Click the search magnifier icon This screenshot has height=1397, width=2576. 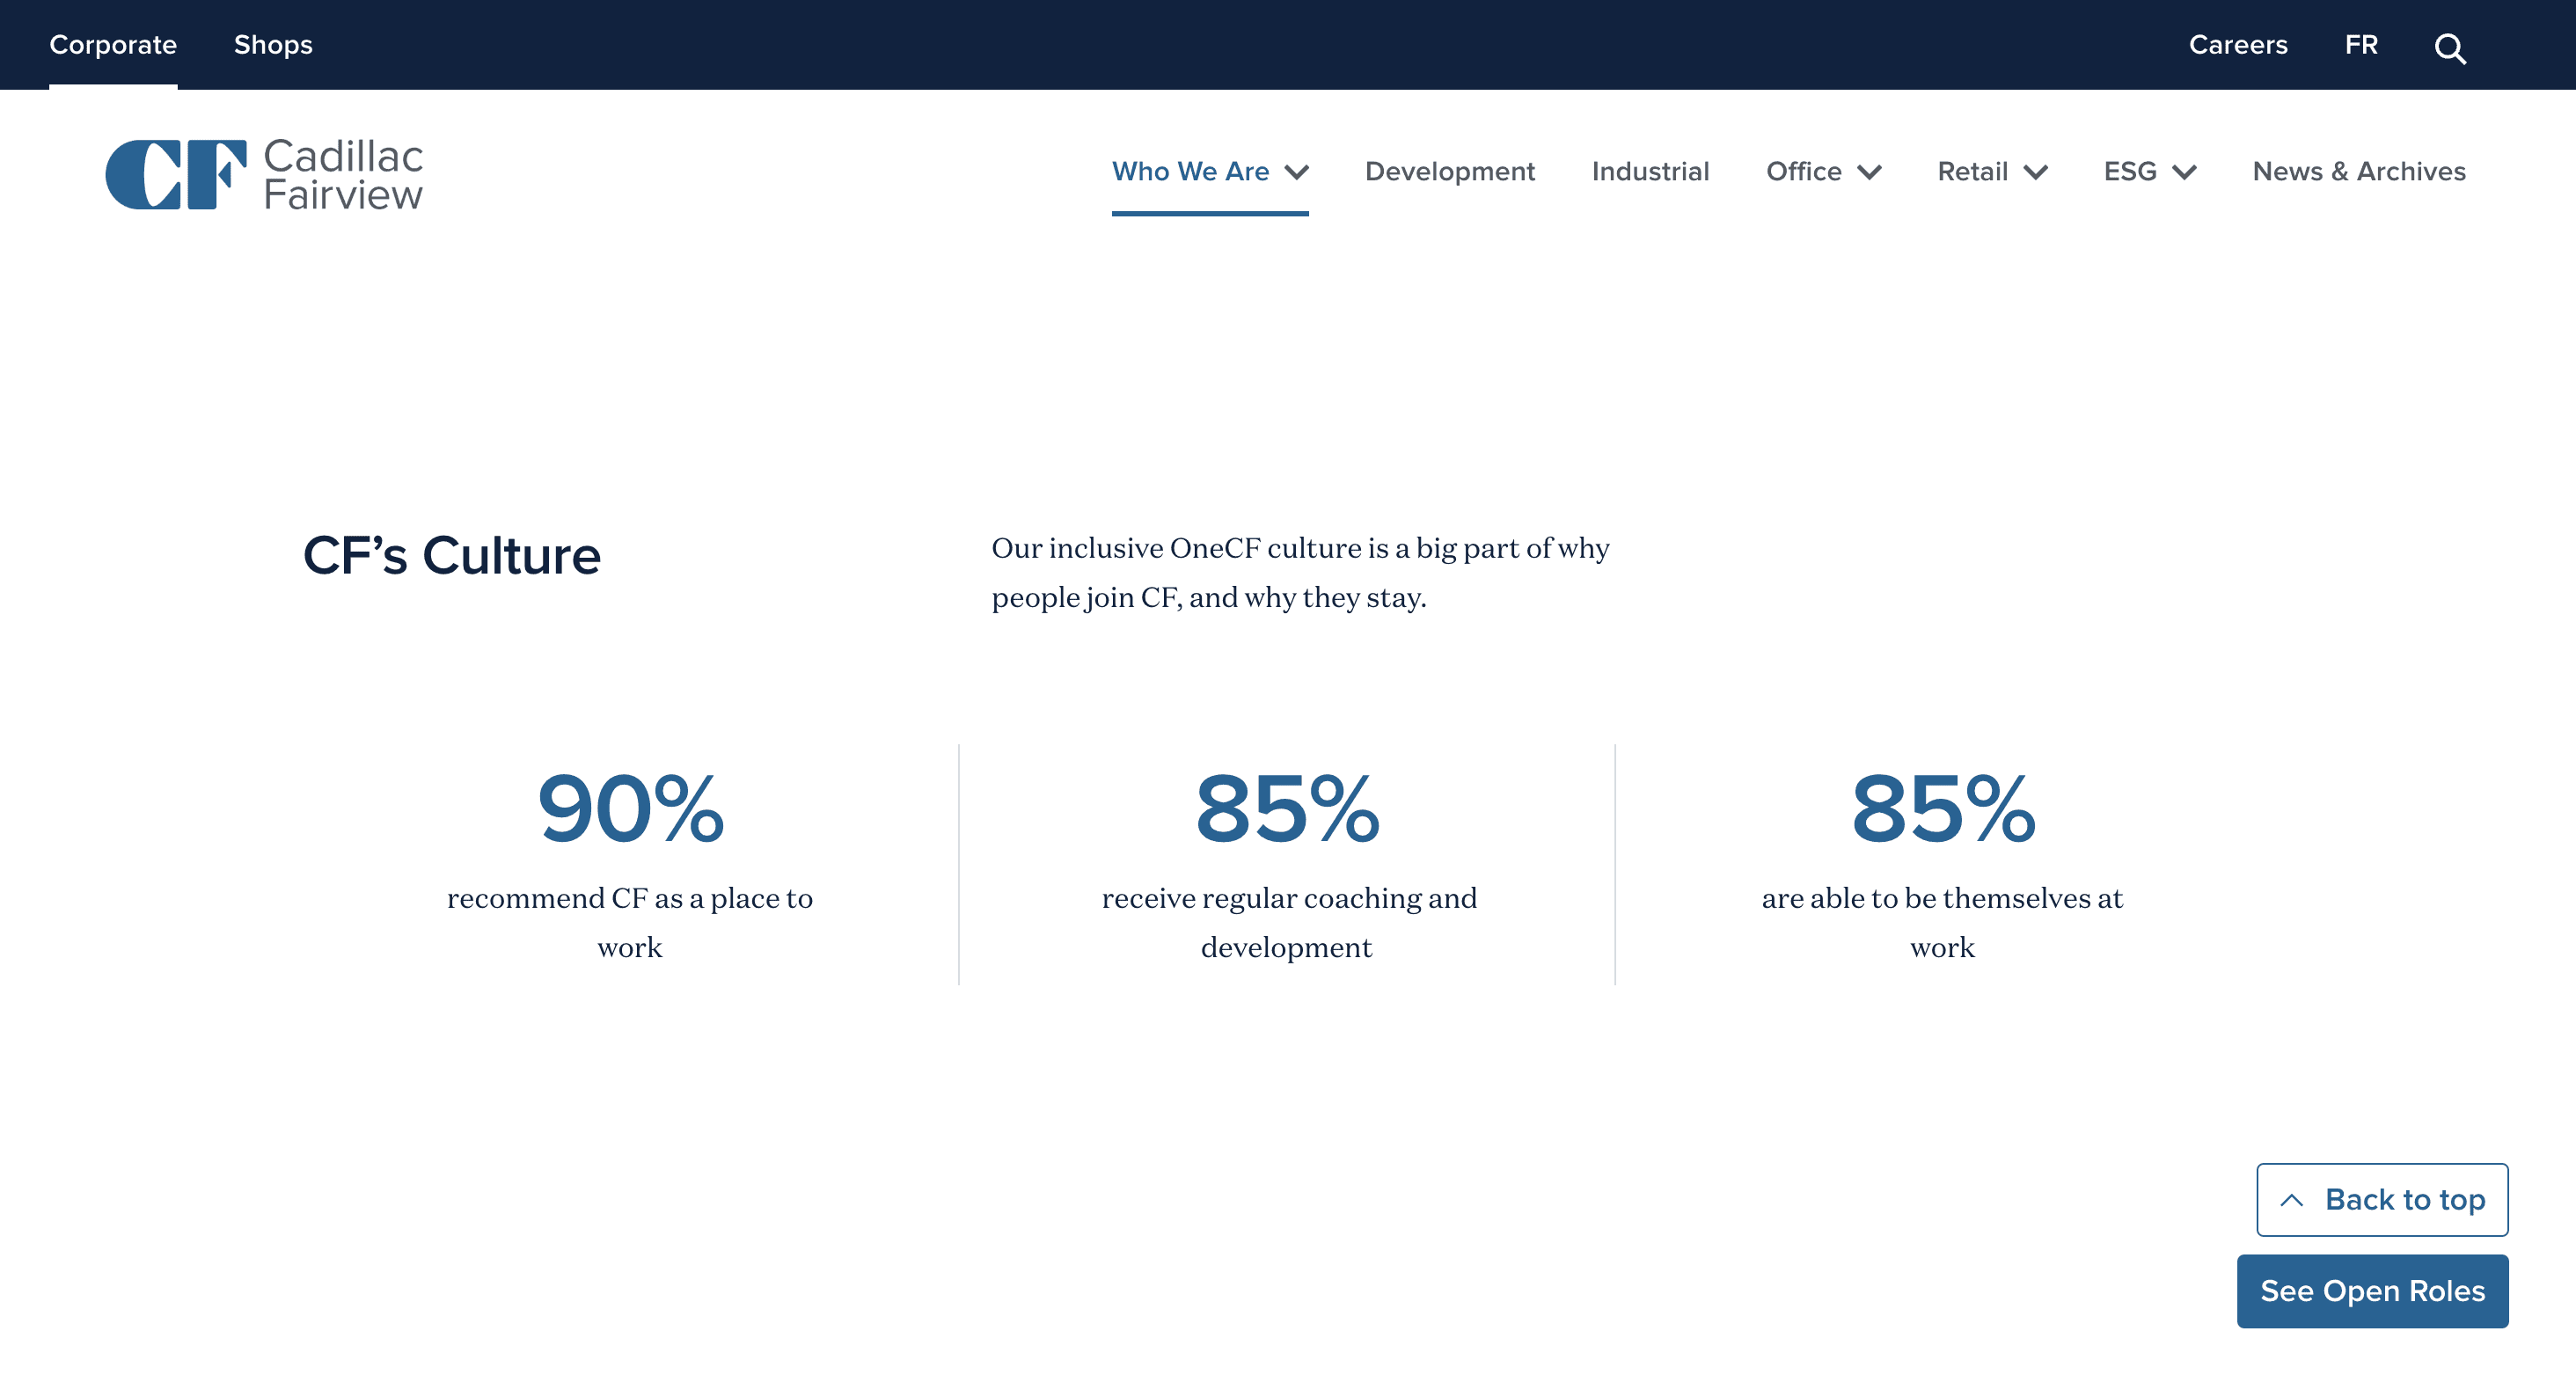coord(2449,47)
